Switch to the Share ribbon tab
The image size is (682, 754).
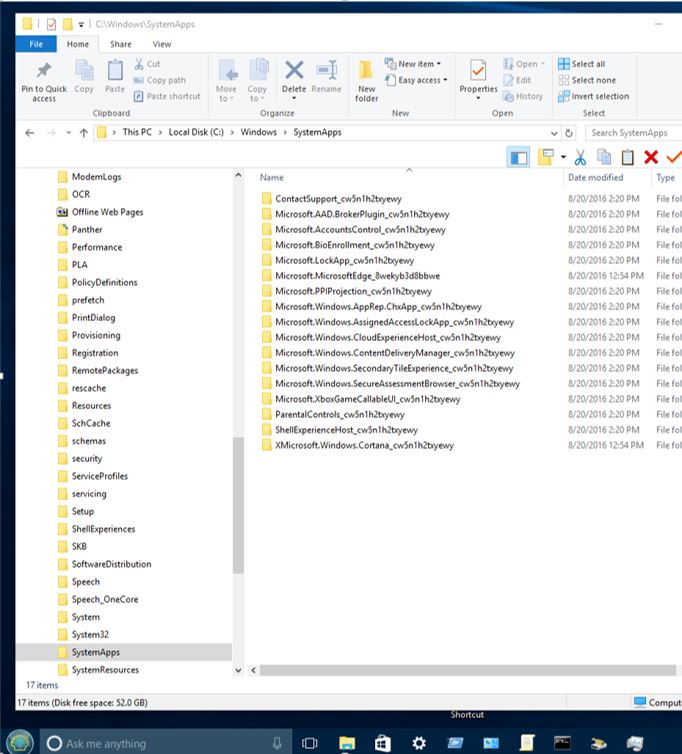tap(121, 44)
